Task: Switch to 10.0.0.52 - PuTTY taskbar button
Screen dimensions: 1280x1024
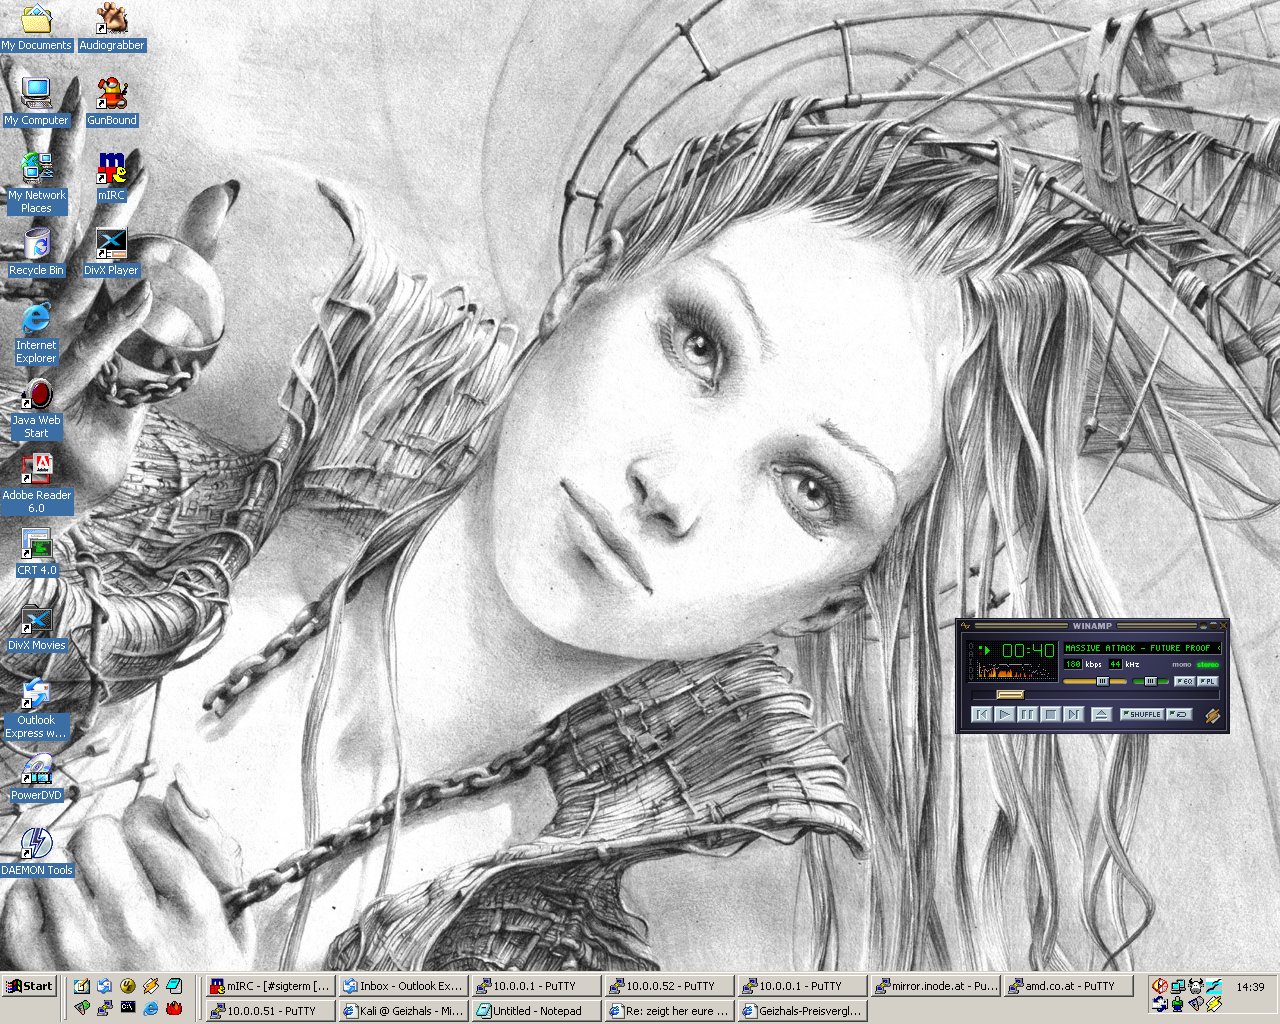Action: 670,986
